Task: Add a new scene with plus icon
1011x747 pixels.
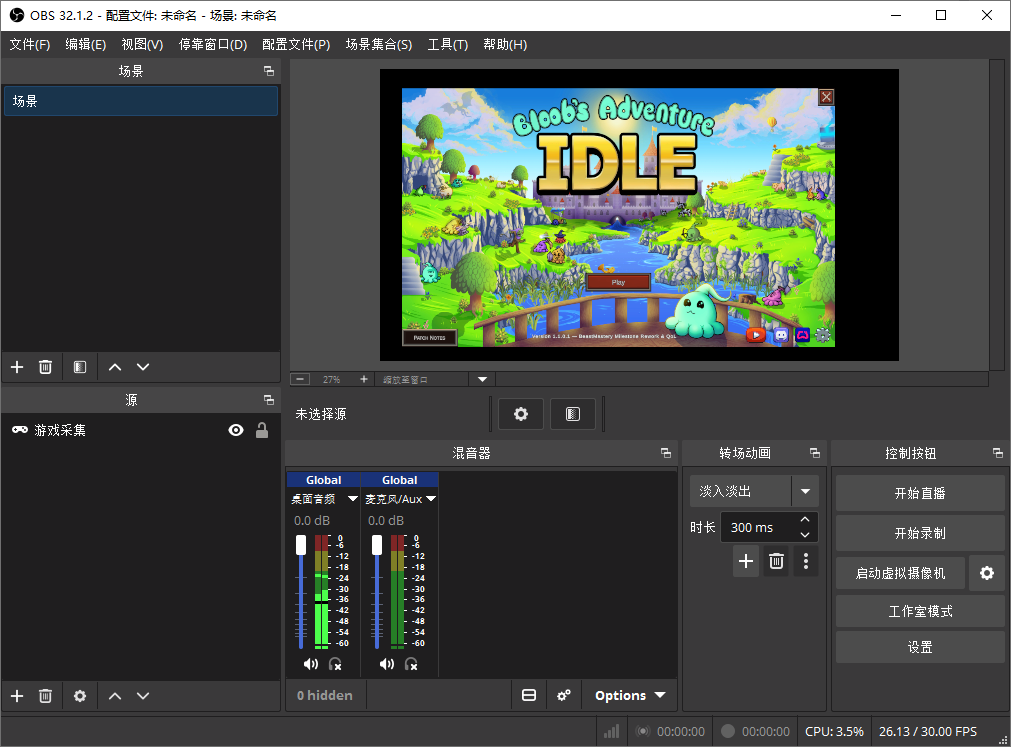Action: pyautogui.click(x=17, y=367)
